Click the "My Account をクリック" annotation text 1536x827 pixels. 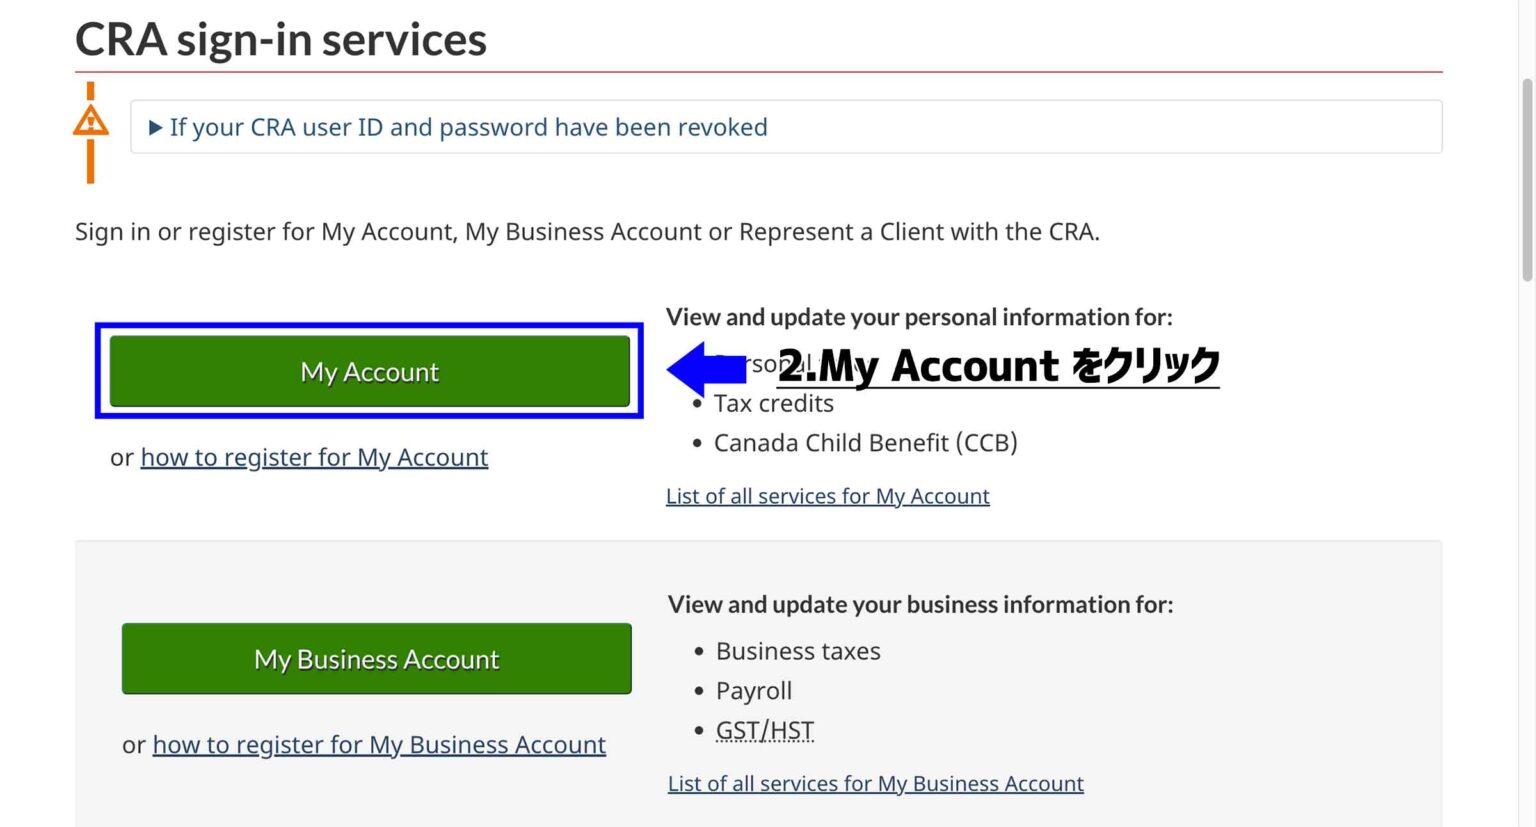(1000, 366)
